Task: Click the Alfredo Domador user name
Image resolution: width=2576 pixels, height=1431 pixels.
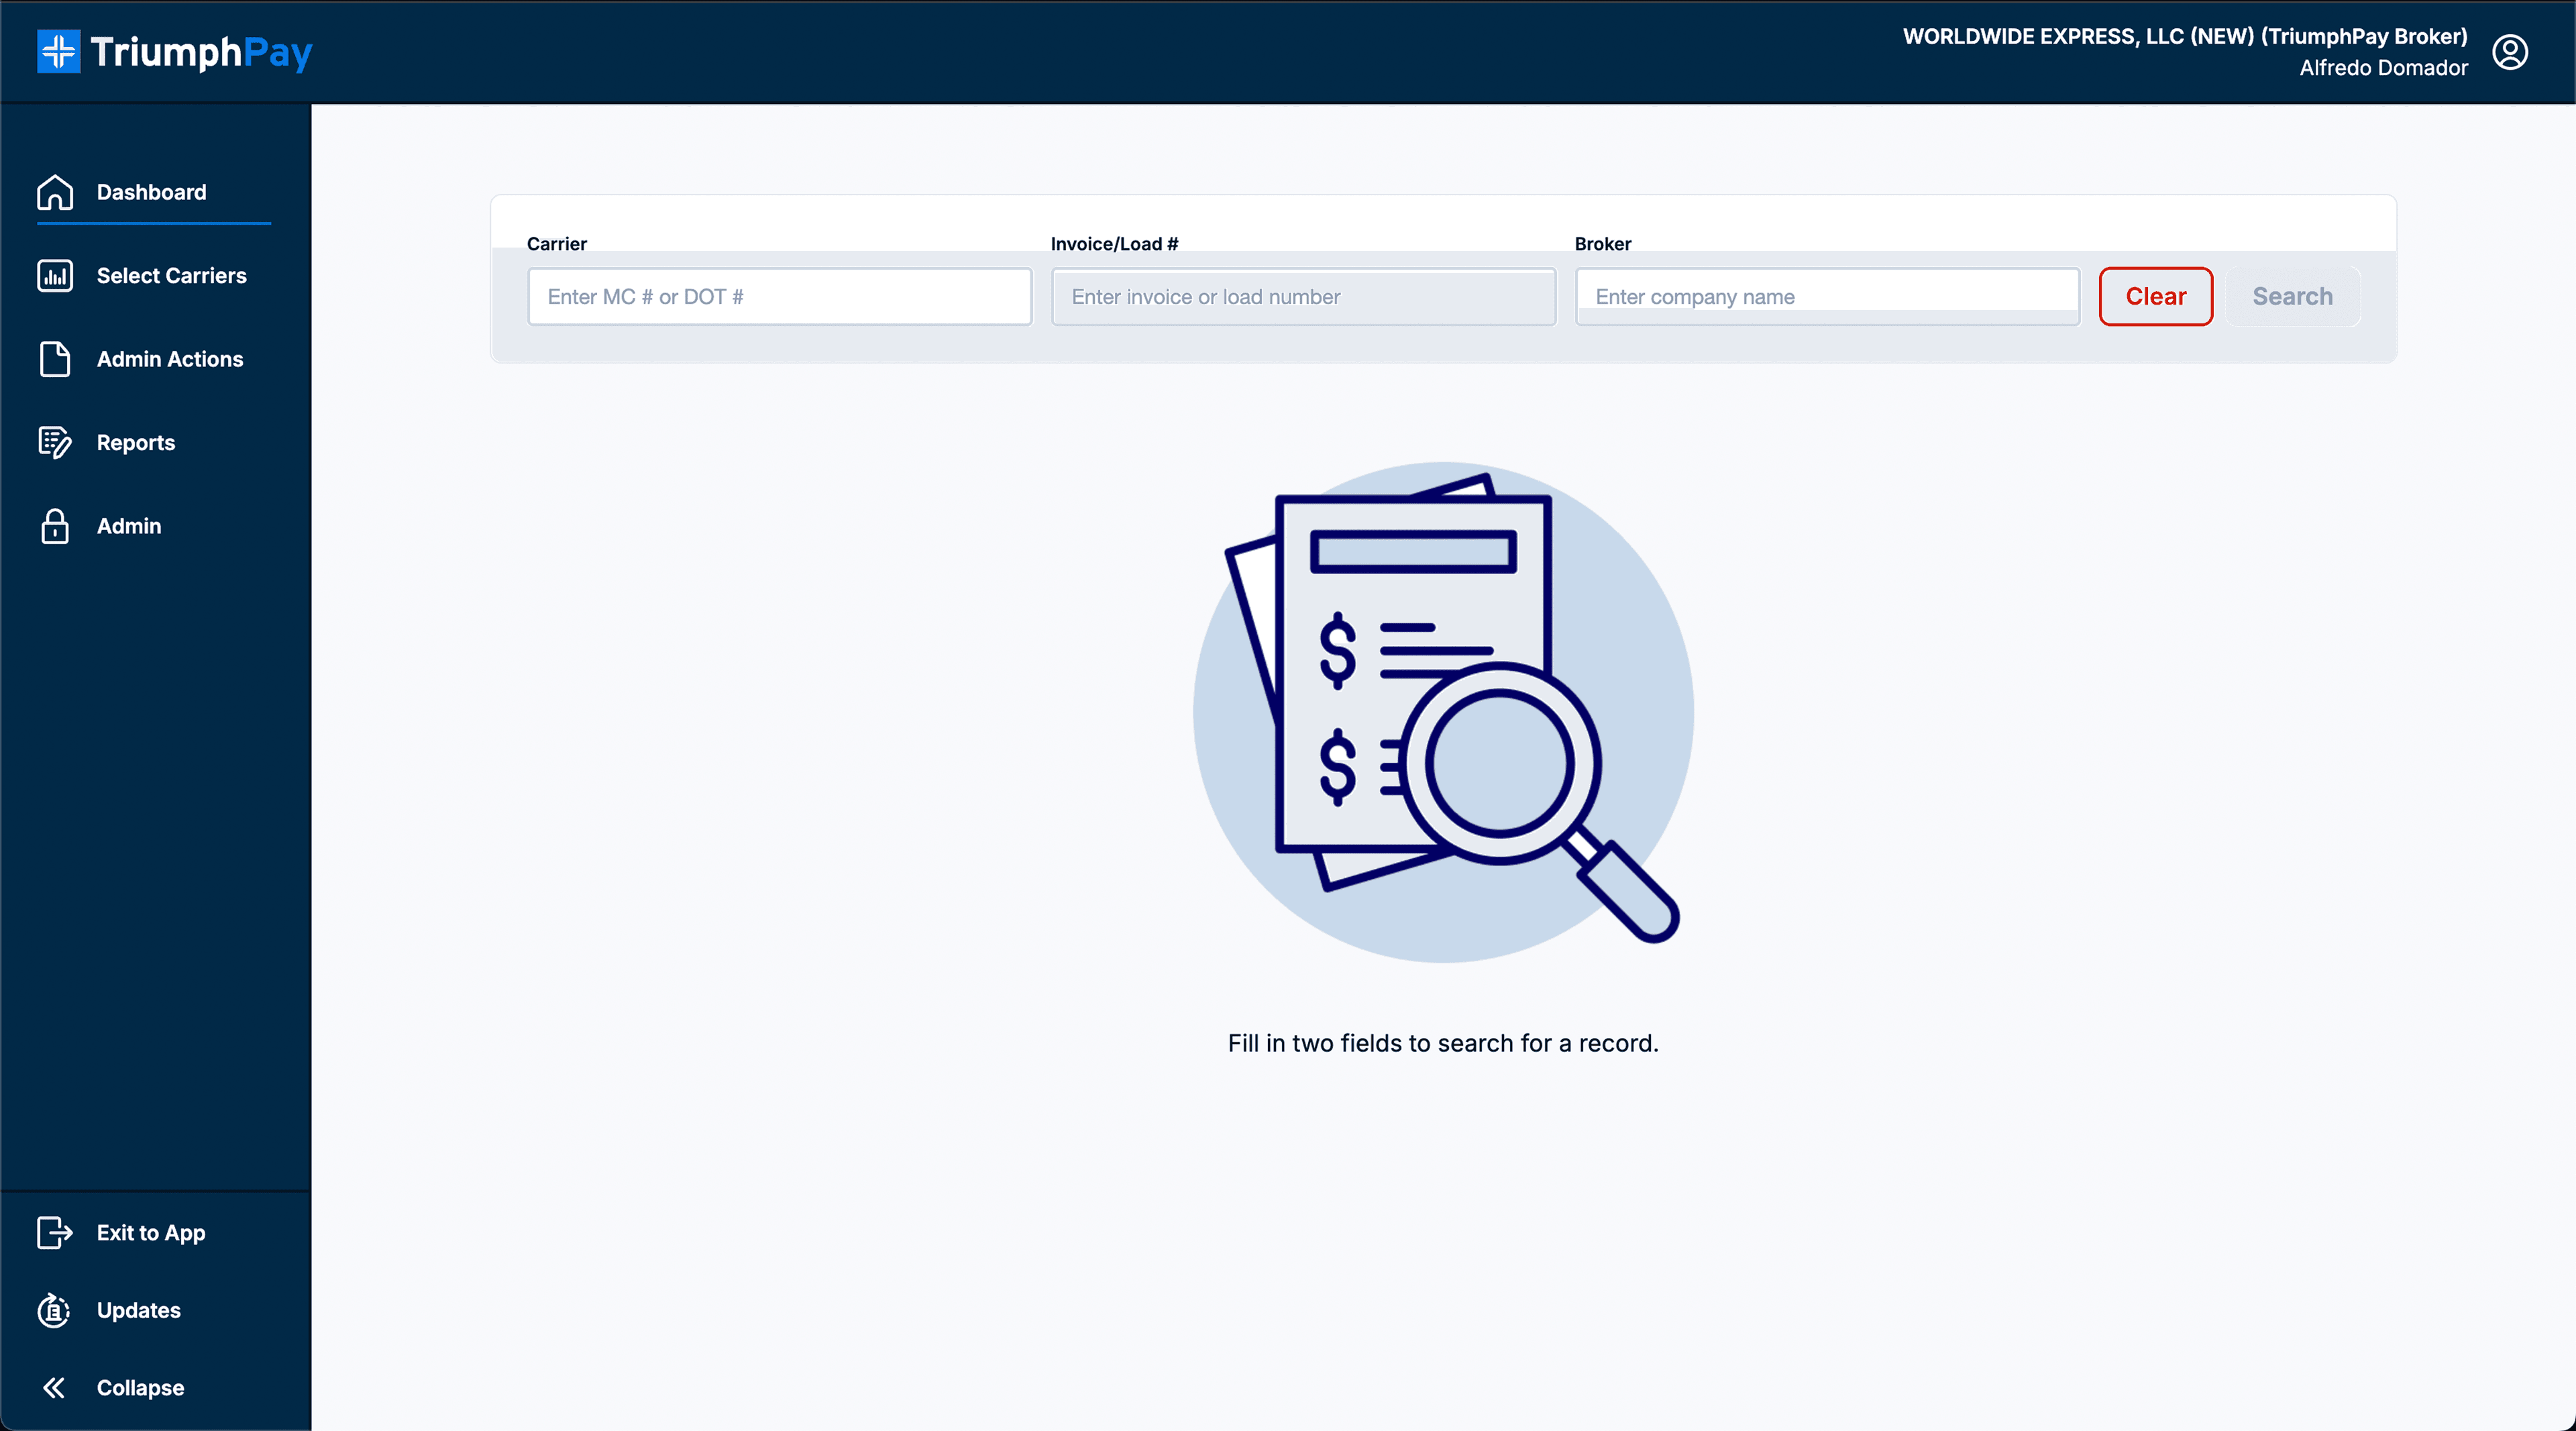Action: click(x=2383, y=68)
